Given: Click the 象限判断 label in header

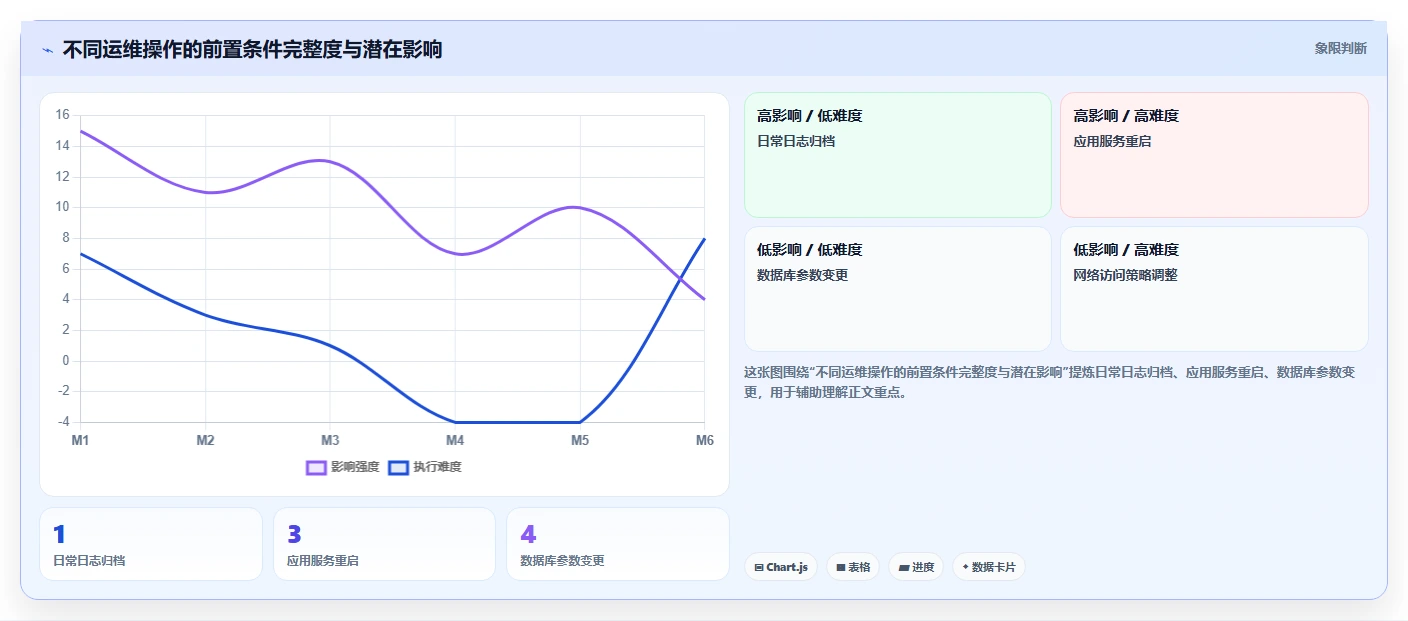Looking at the screenshot, I should [1340, 48].
